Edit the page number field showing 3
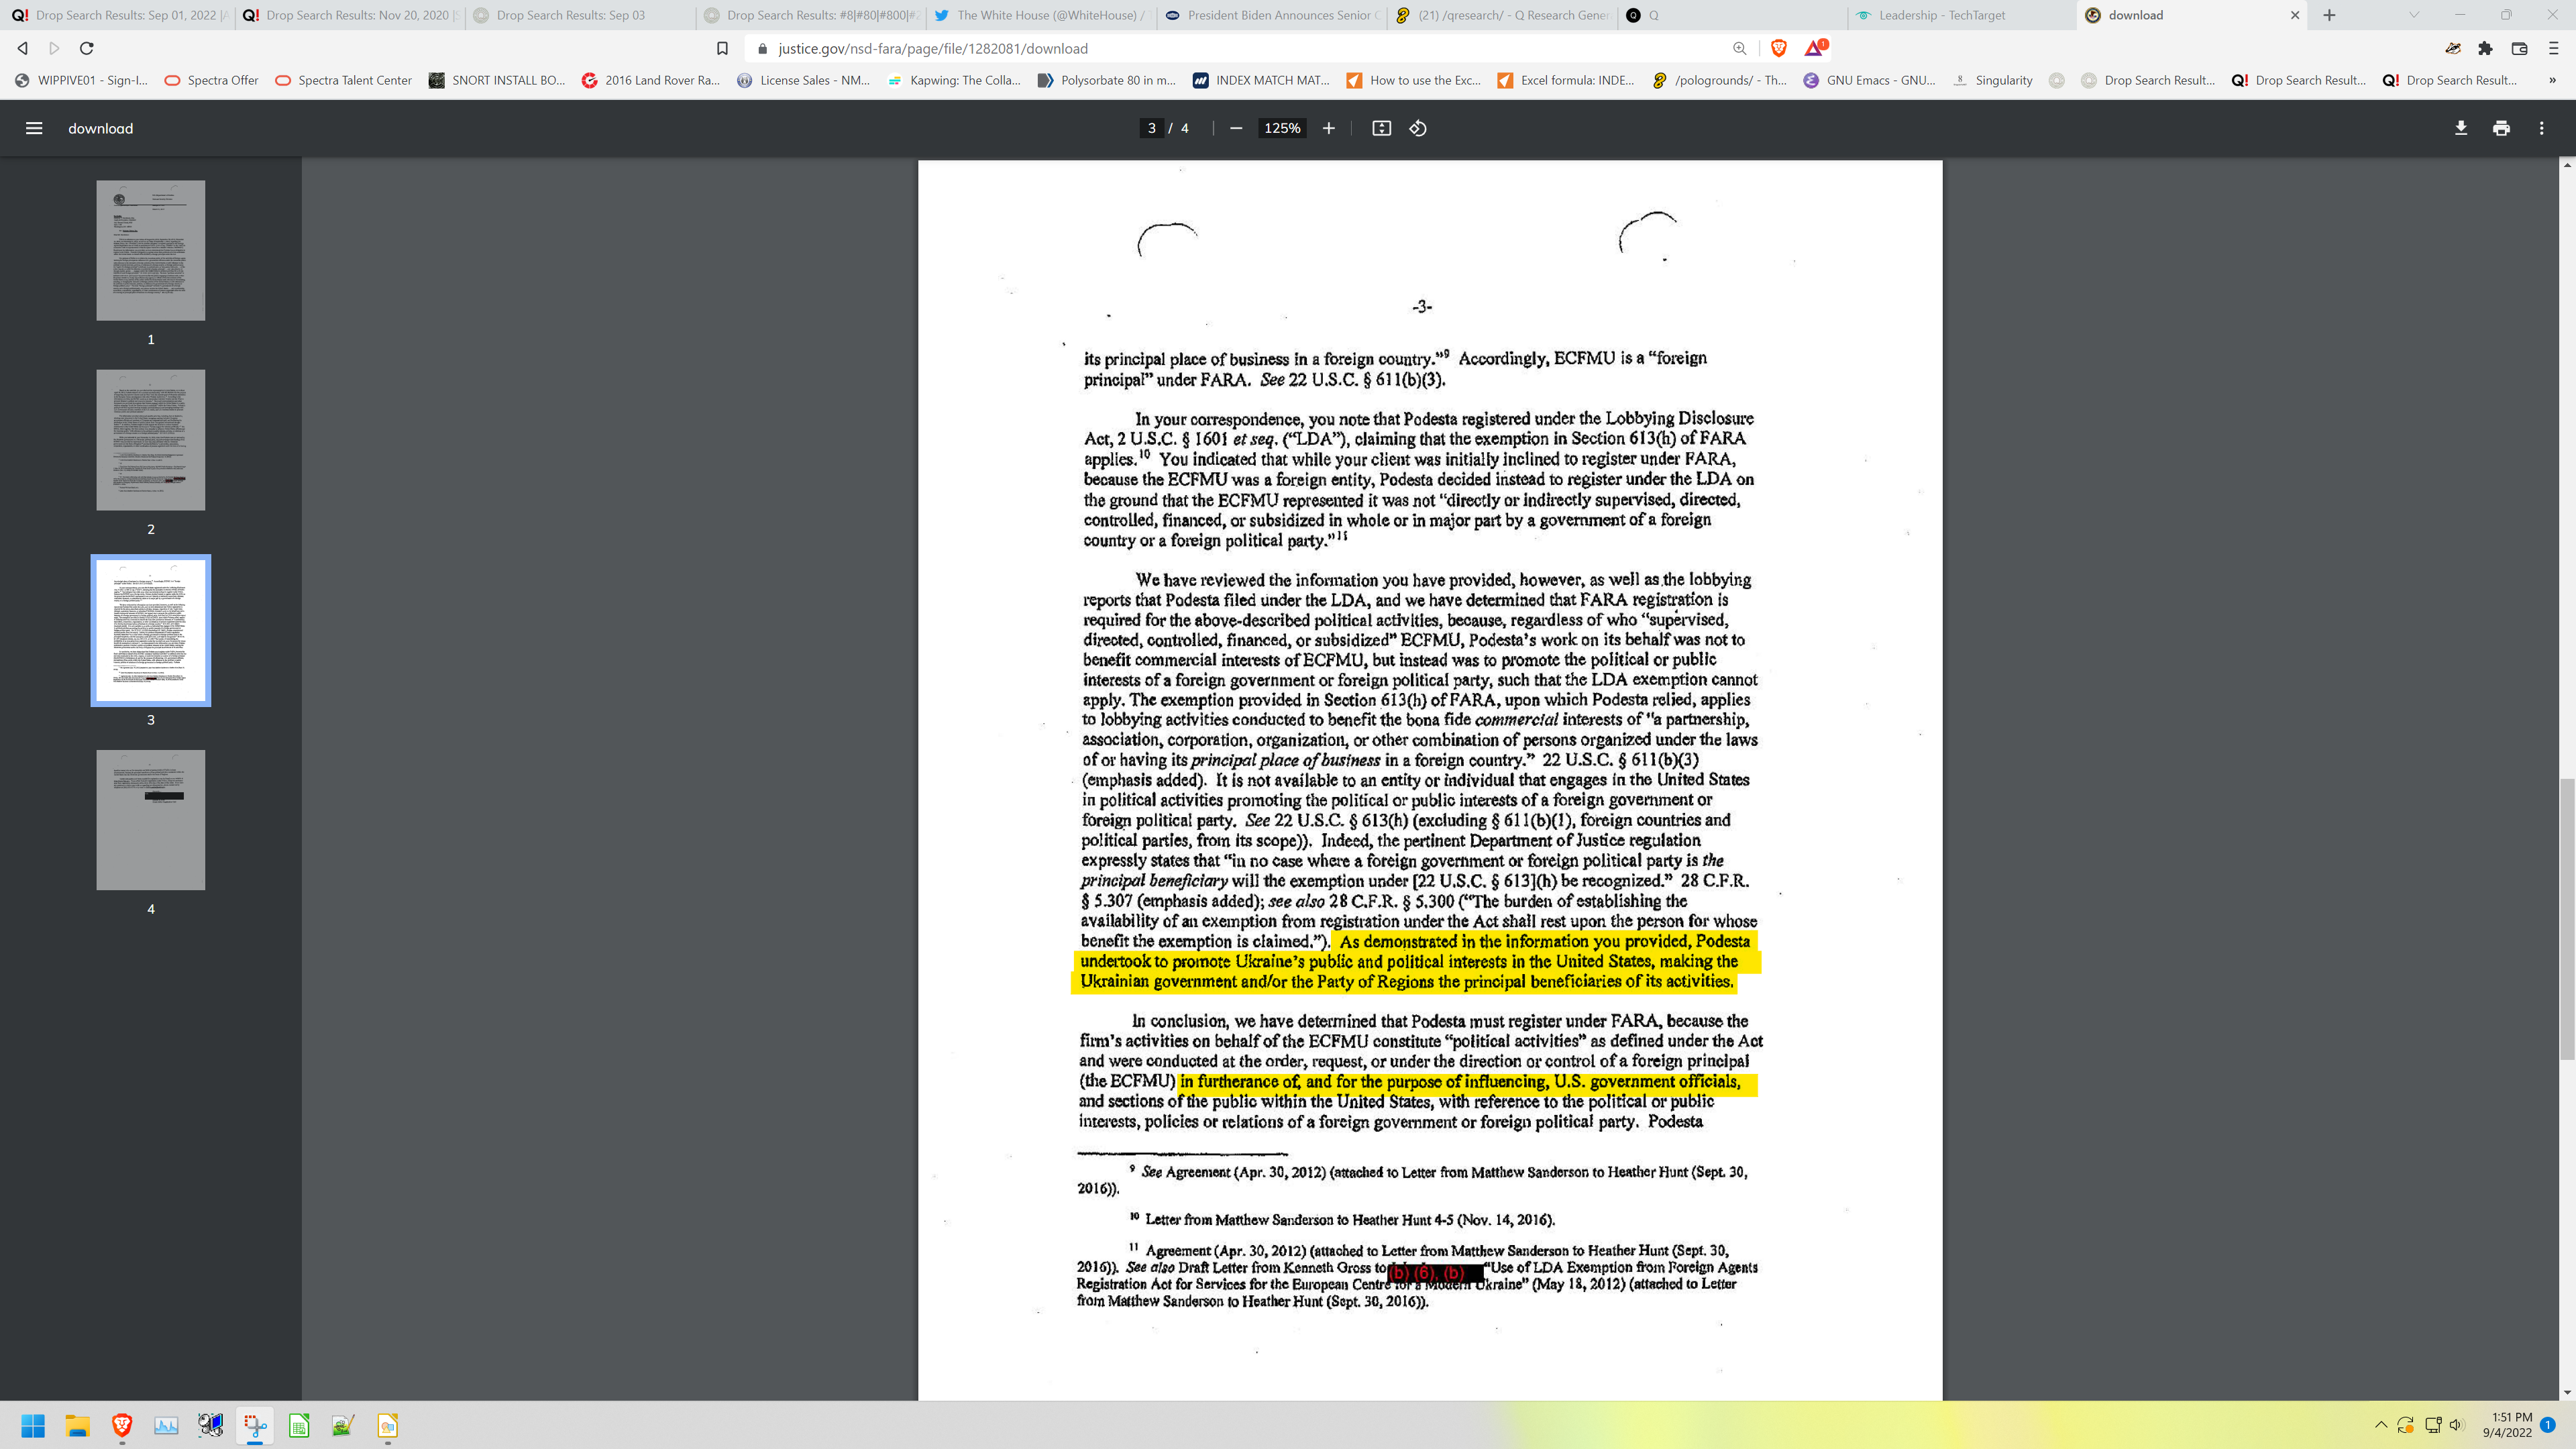The height and width of the screenshot is (1449, 2576). pyautogui.click(x=1151, y=128)
